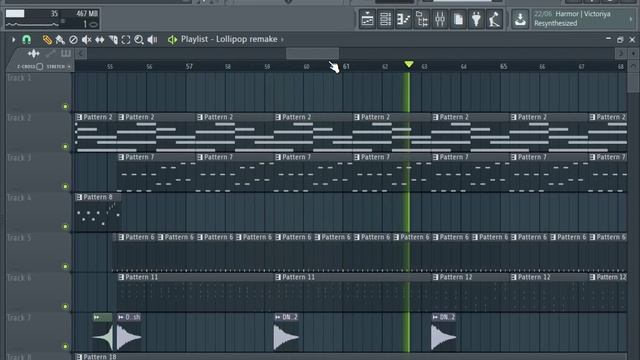Open the Channel rack view
The image size is (640, 360).
(x=385, y=19)
